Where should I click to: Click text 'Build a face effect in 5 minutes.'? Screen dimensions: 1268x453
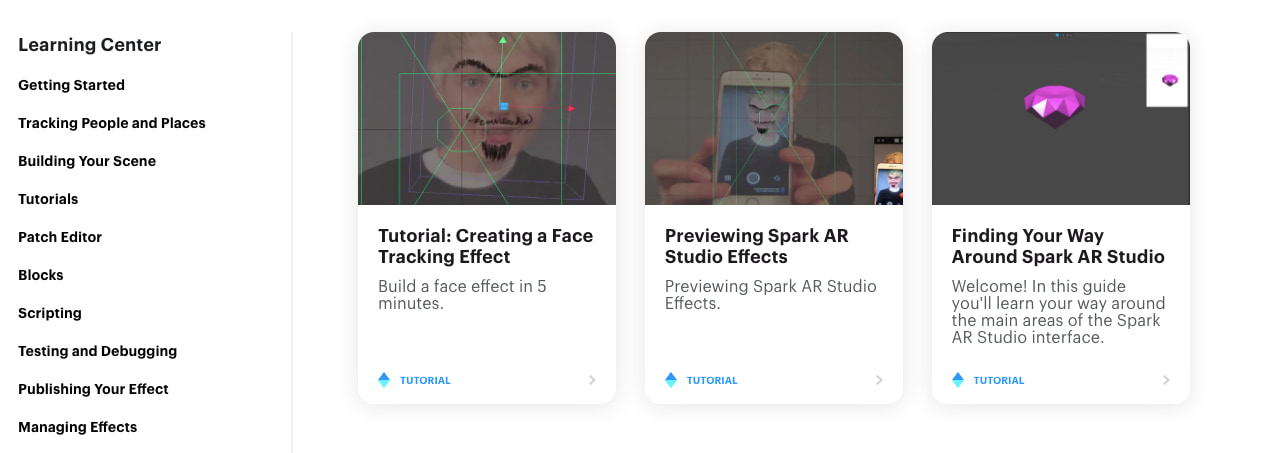click(x=462, y=294)
